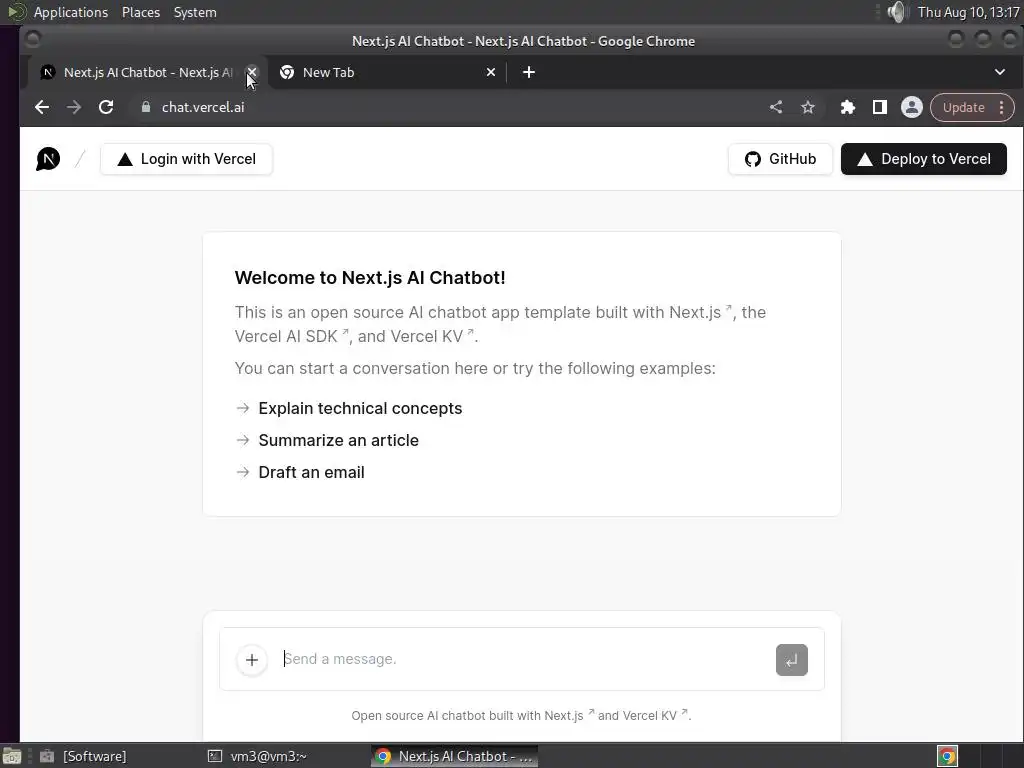The width and height of the screenshot is (1024, 768).
Task: Click the show desktop icon in taskbar
Action: [x=12, y=756]
